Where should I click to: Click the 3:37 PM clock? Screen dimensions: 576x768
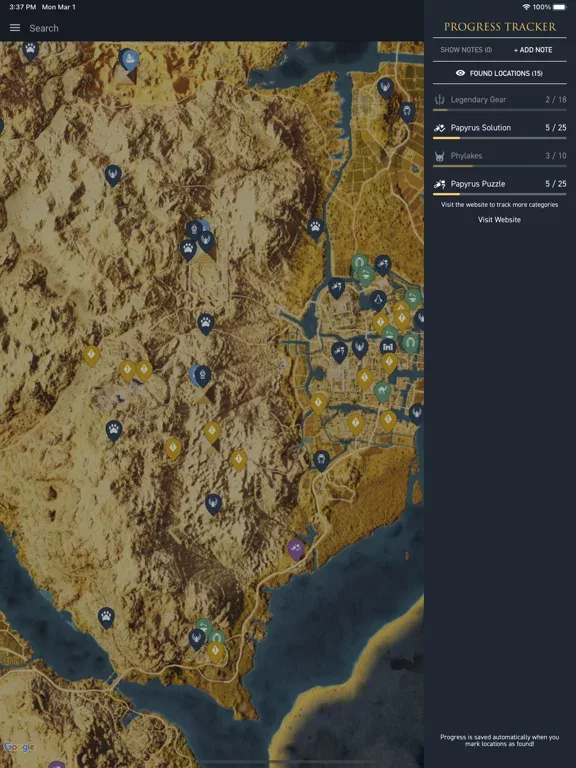pos(22,7)
